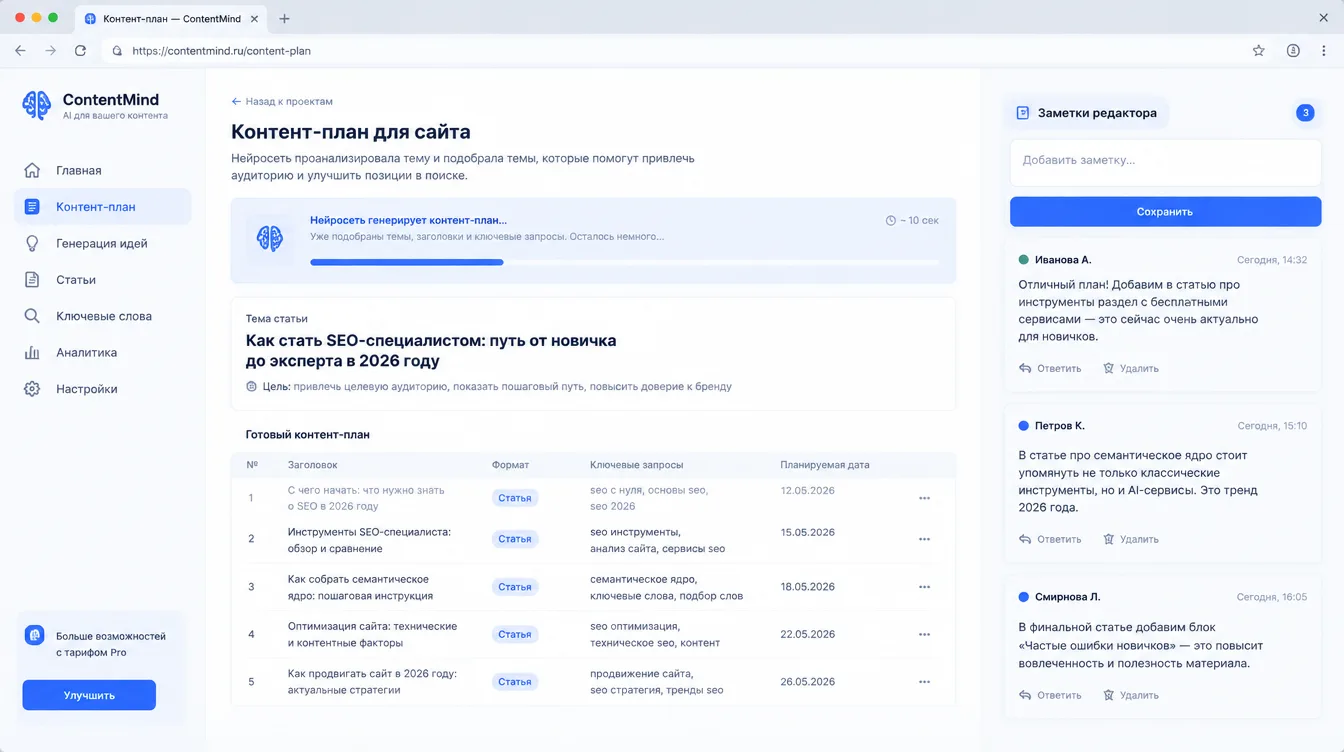Bookmark the page with the star icon
Image resolution: width=1344 pixels, height=752 pixels.
coord(1259,51)
